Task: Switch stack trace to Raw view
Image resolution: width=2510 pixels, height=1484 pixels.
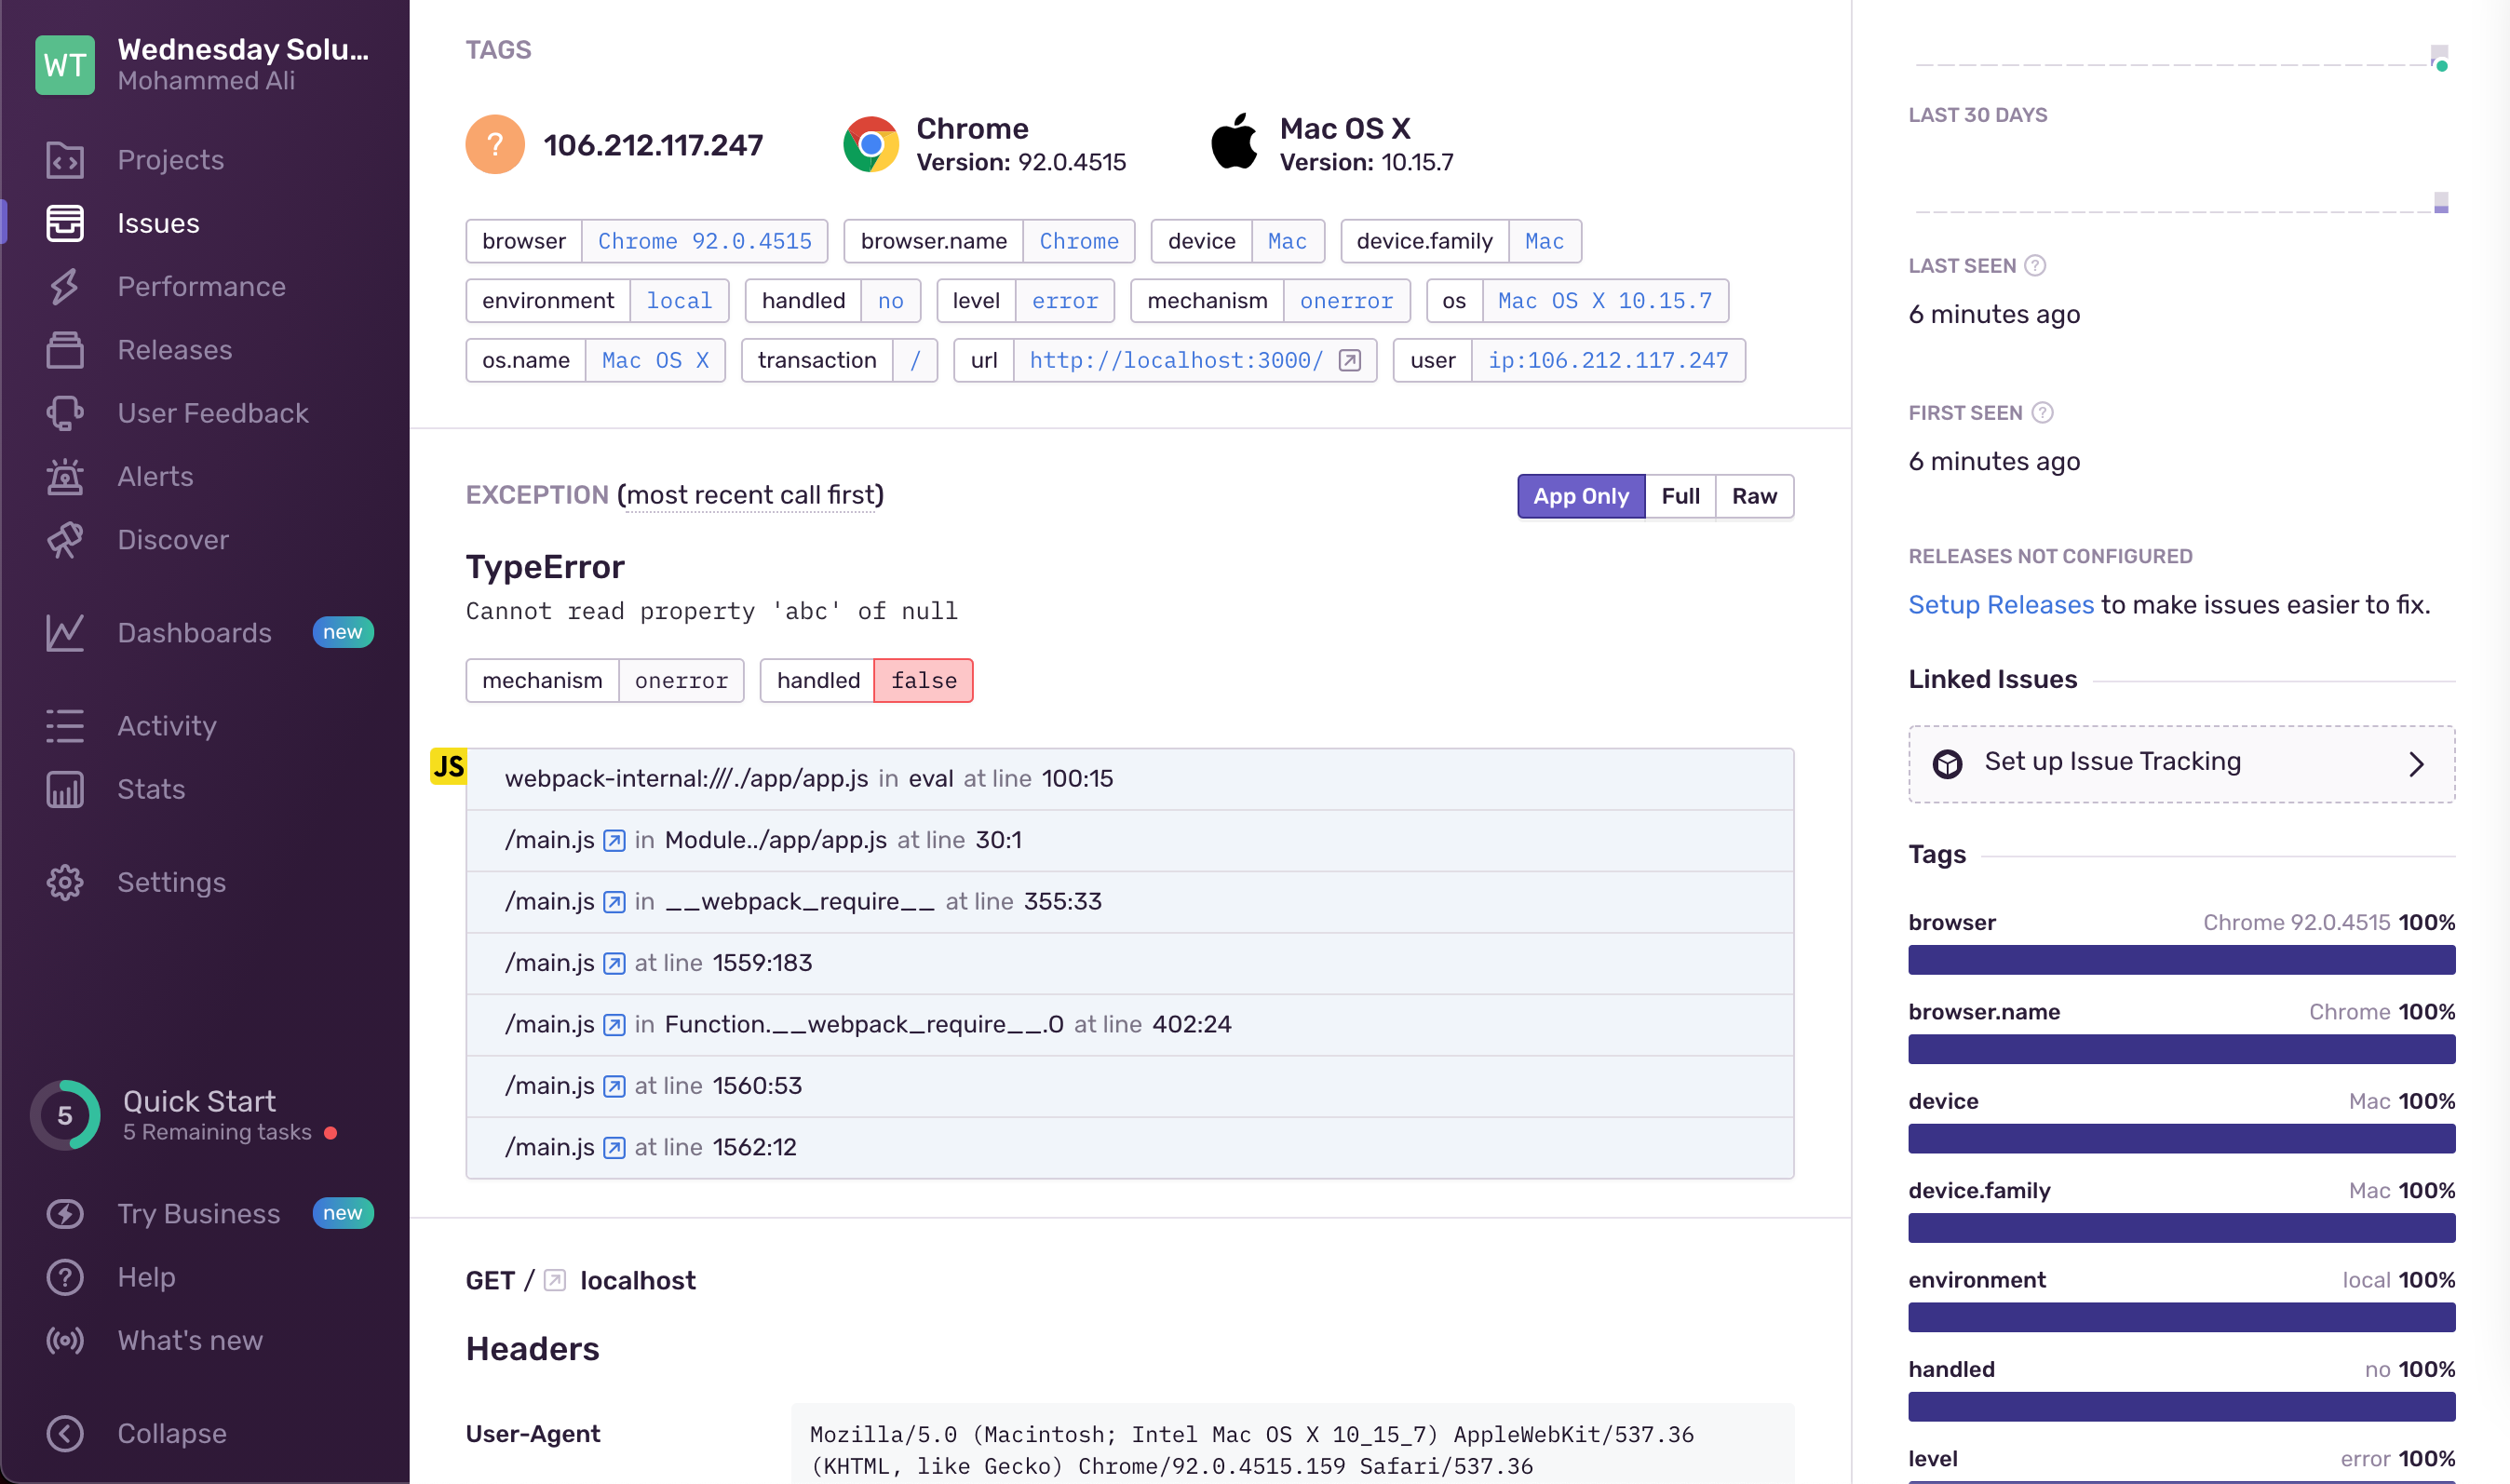Action: tap(1754, 496)
